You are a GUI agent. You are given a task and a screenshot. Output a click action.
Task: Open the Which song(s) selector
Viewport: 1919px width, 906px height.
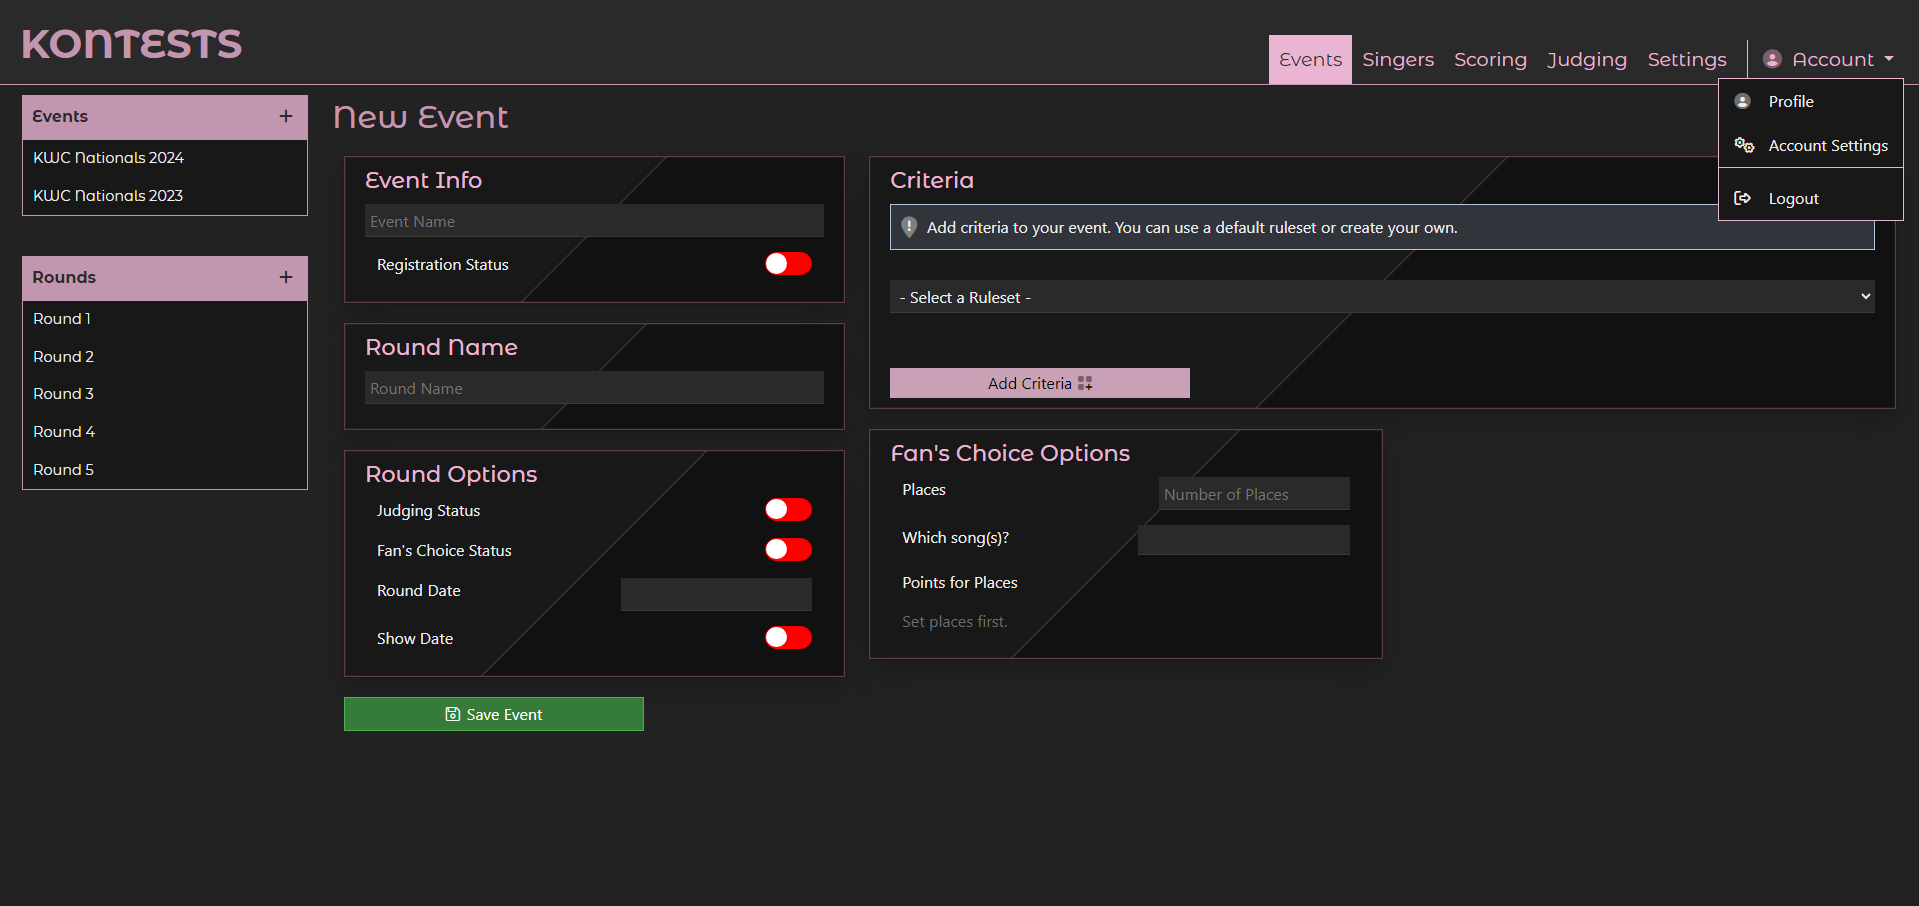[x=1244, y=540]
